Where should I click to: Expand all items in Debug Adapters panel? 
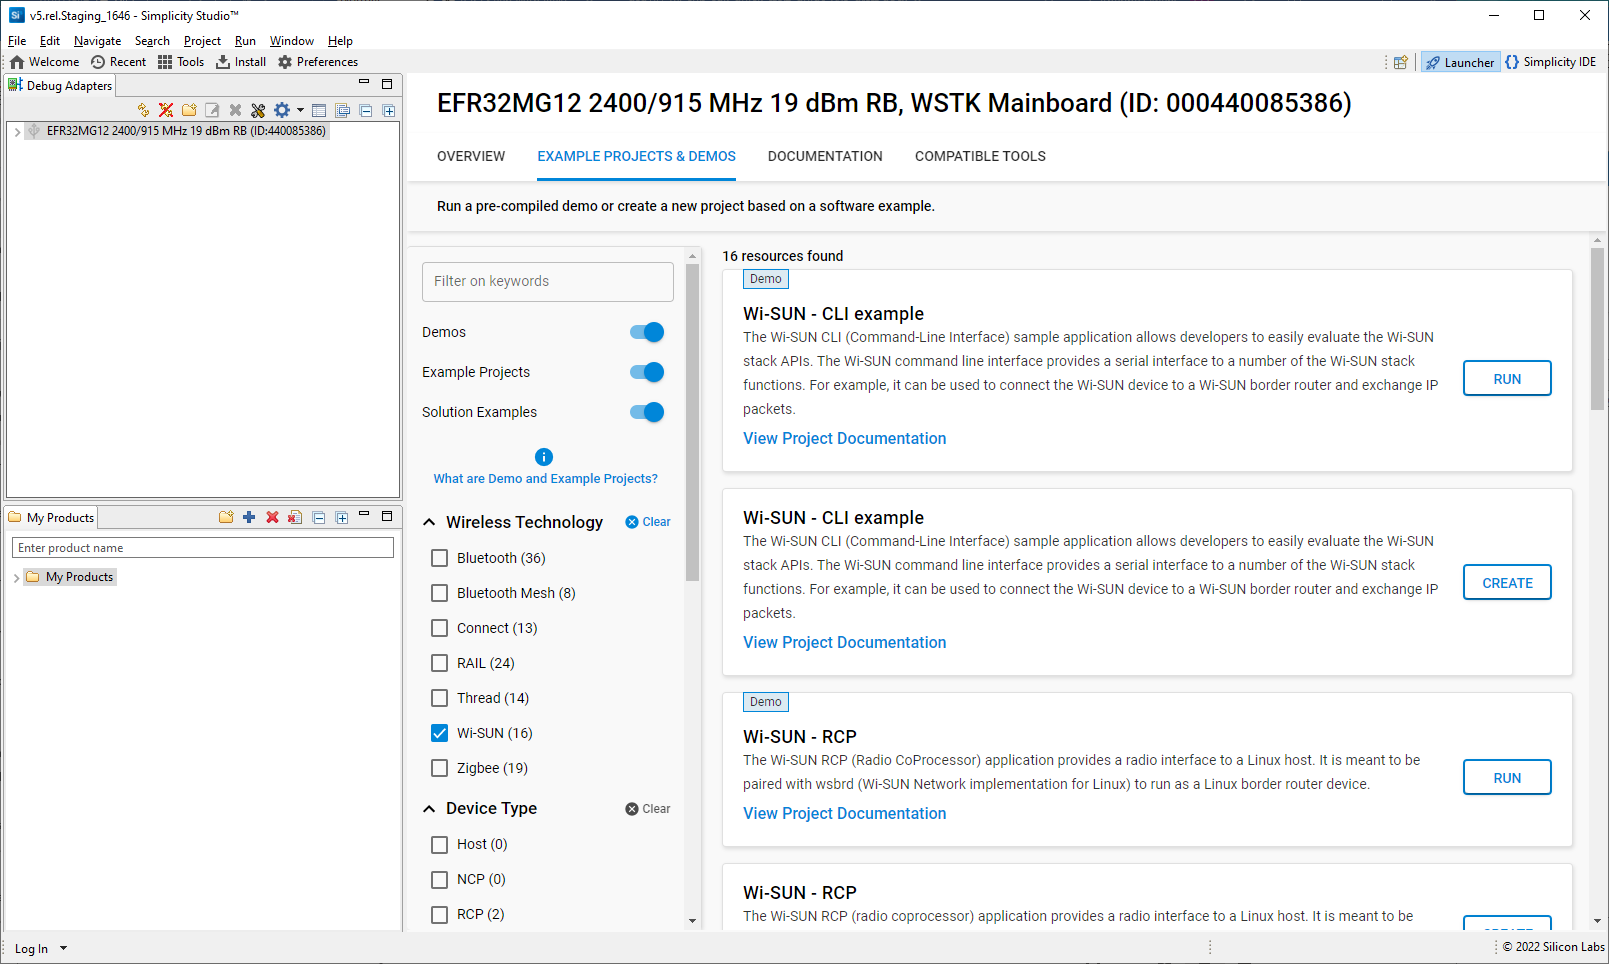(x=389, y=110)
